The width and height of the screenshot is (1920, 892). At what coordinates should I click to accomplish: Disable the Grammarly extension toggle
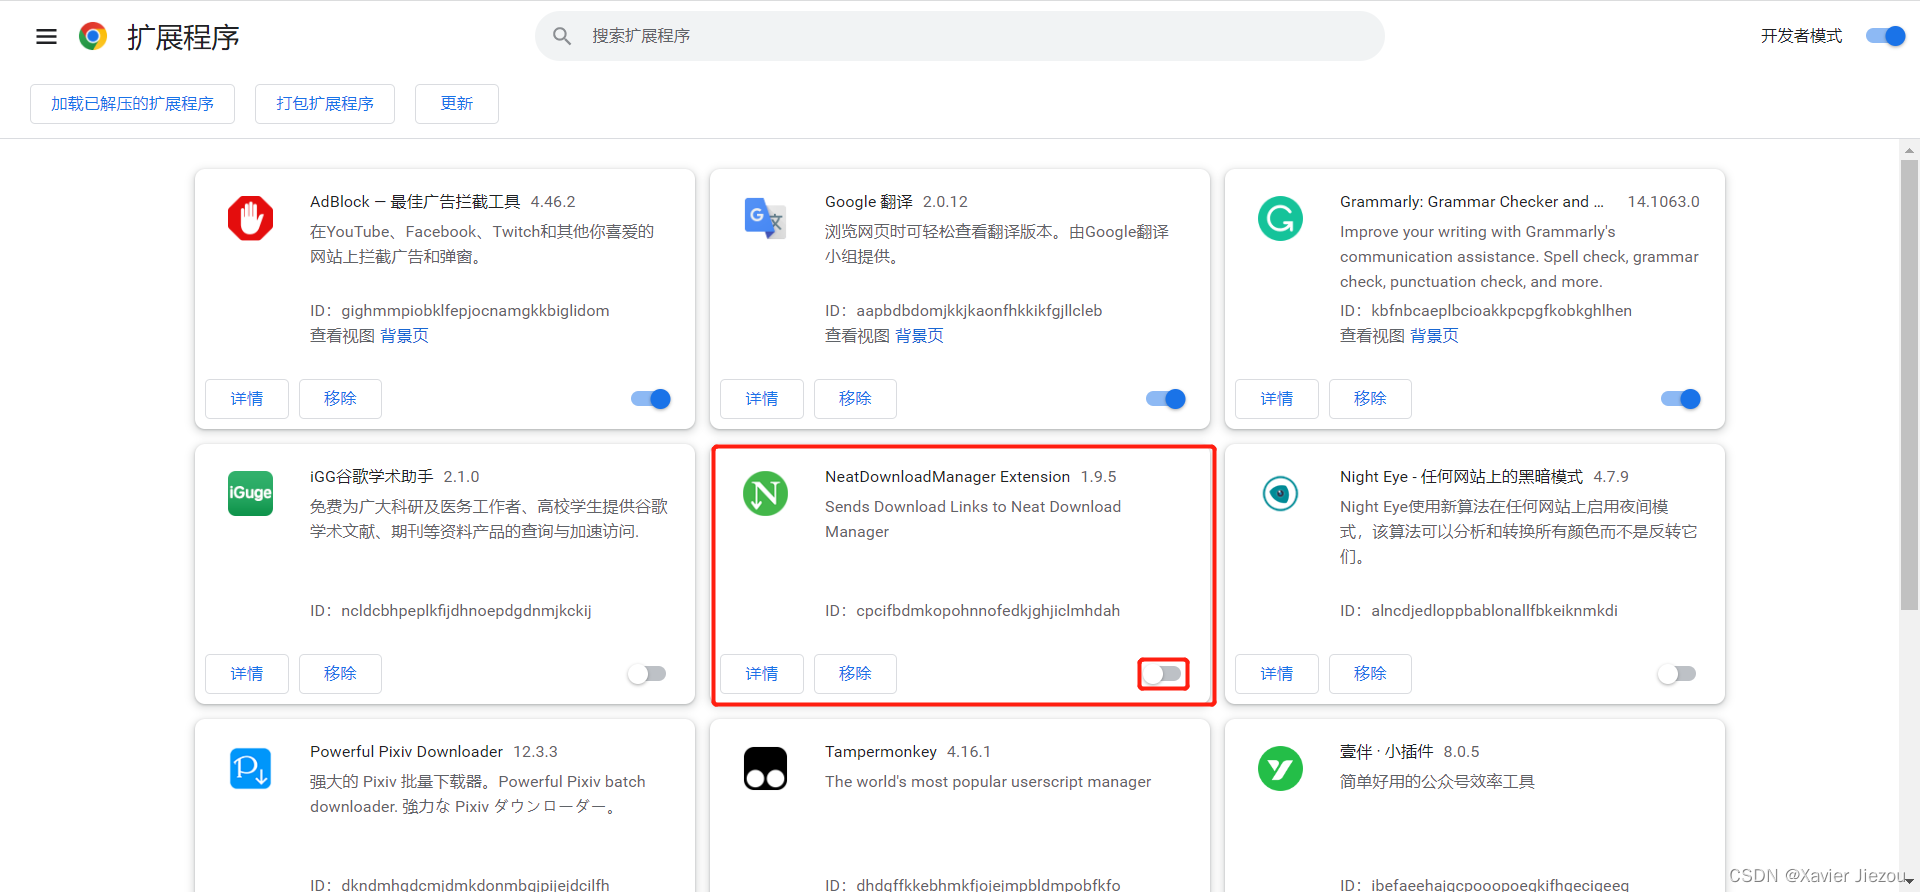(1681, 399)
